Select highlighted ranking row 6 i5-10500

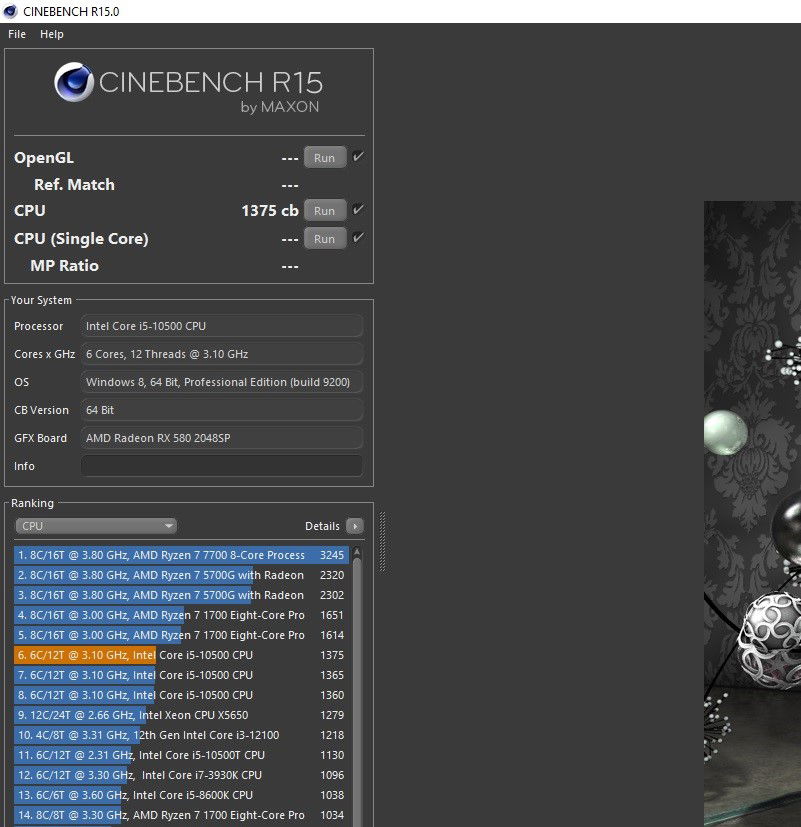point(181,655)
